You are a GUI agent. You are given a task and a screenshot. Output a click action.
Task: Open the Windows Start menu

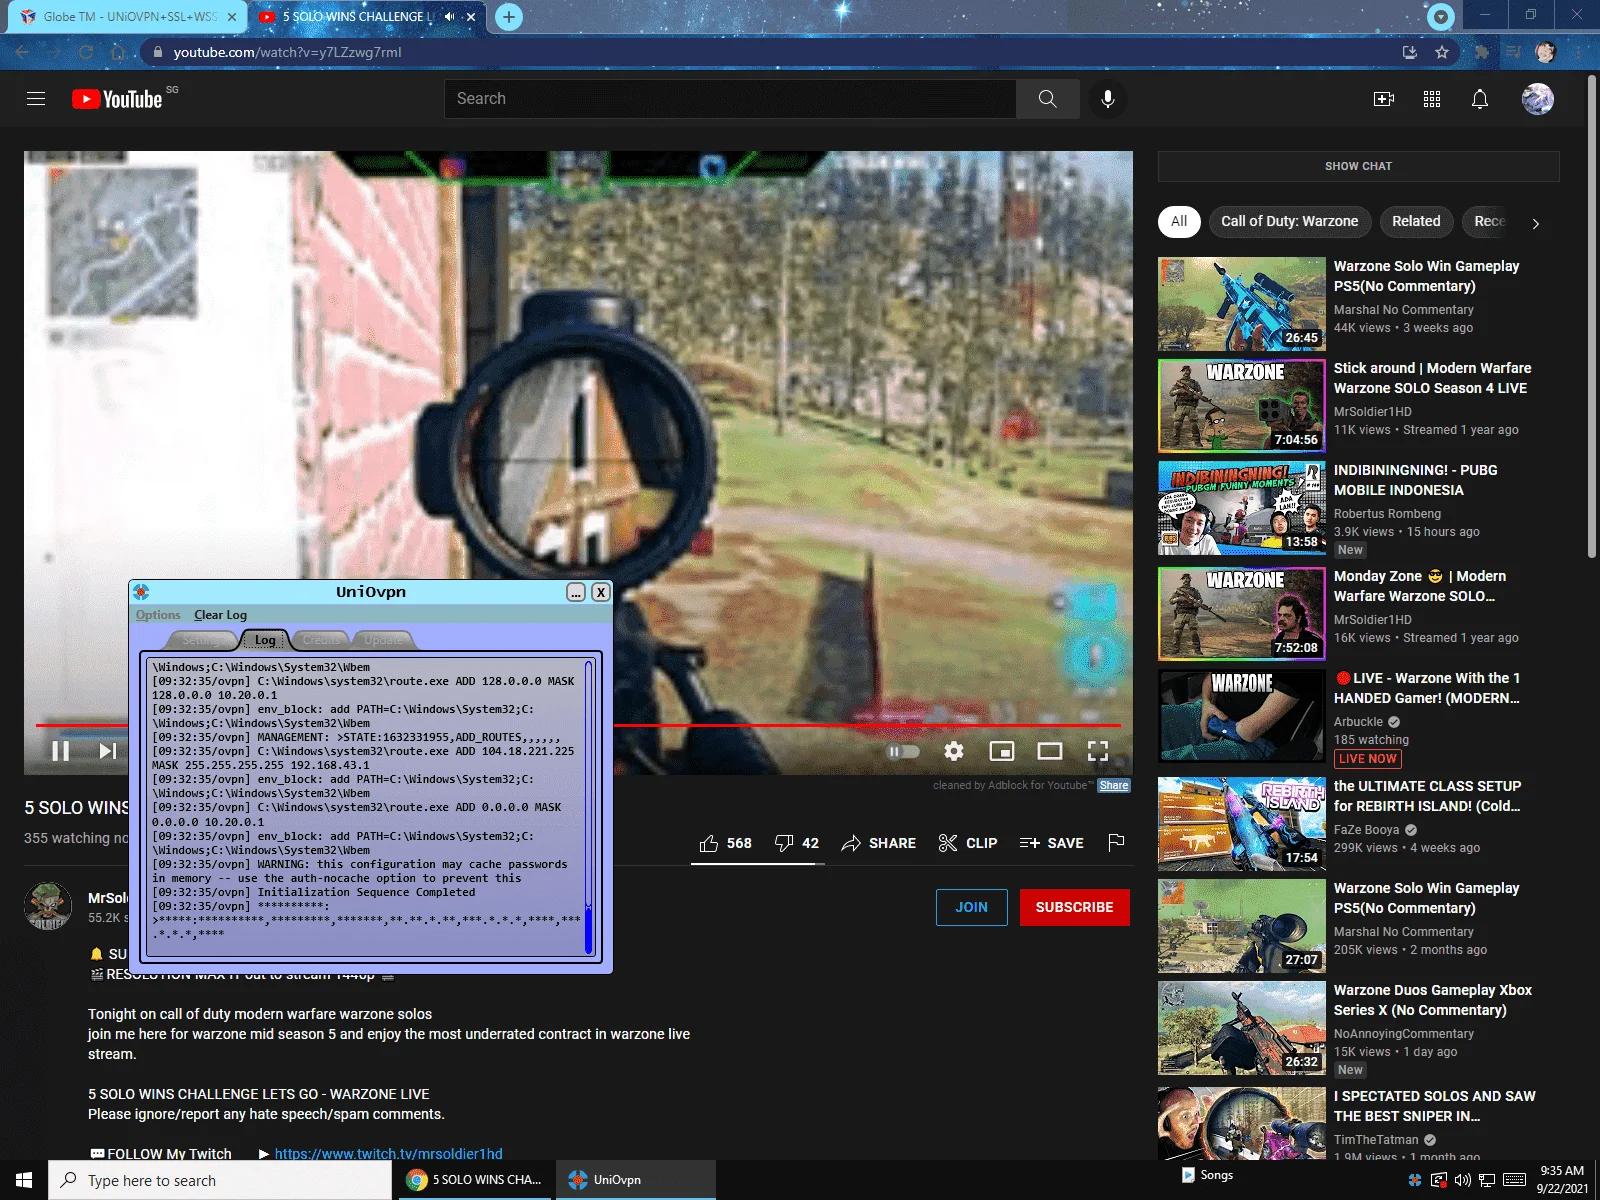[x=24, y=1180]
